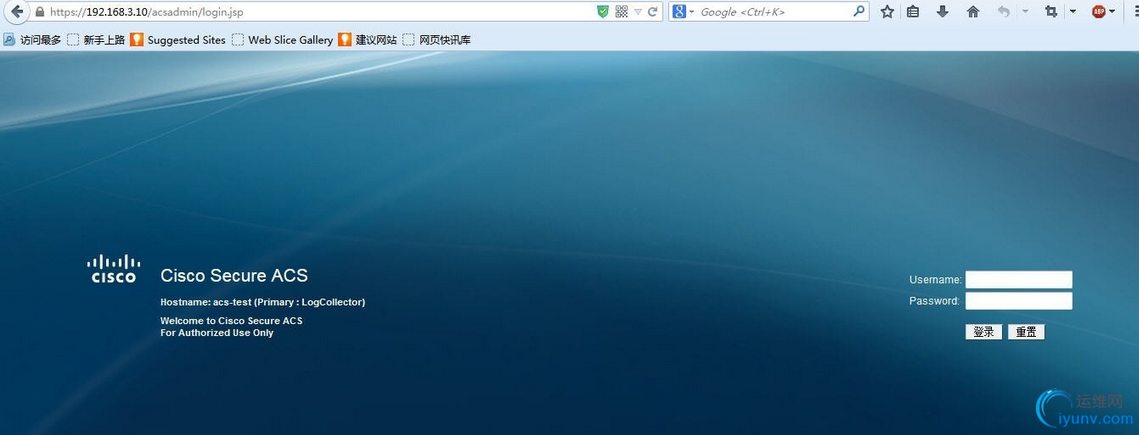Open the Web Slice Gallery bookmark

coord(282,40)
